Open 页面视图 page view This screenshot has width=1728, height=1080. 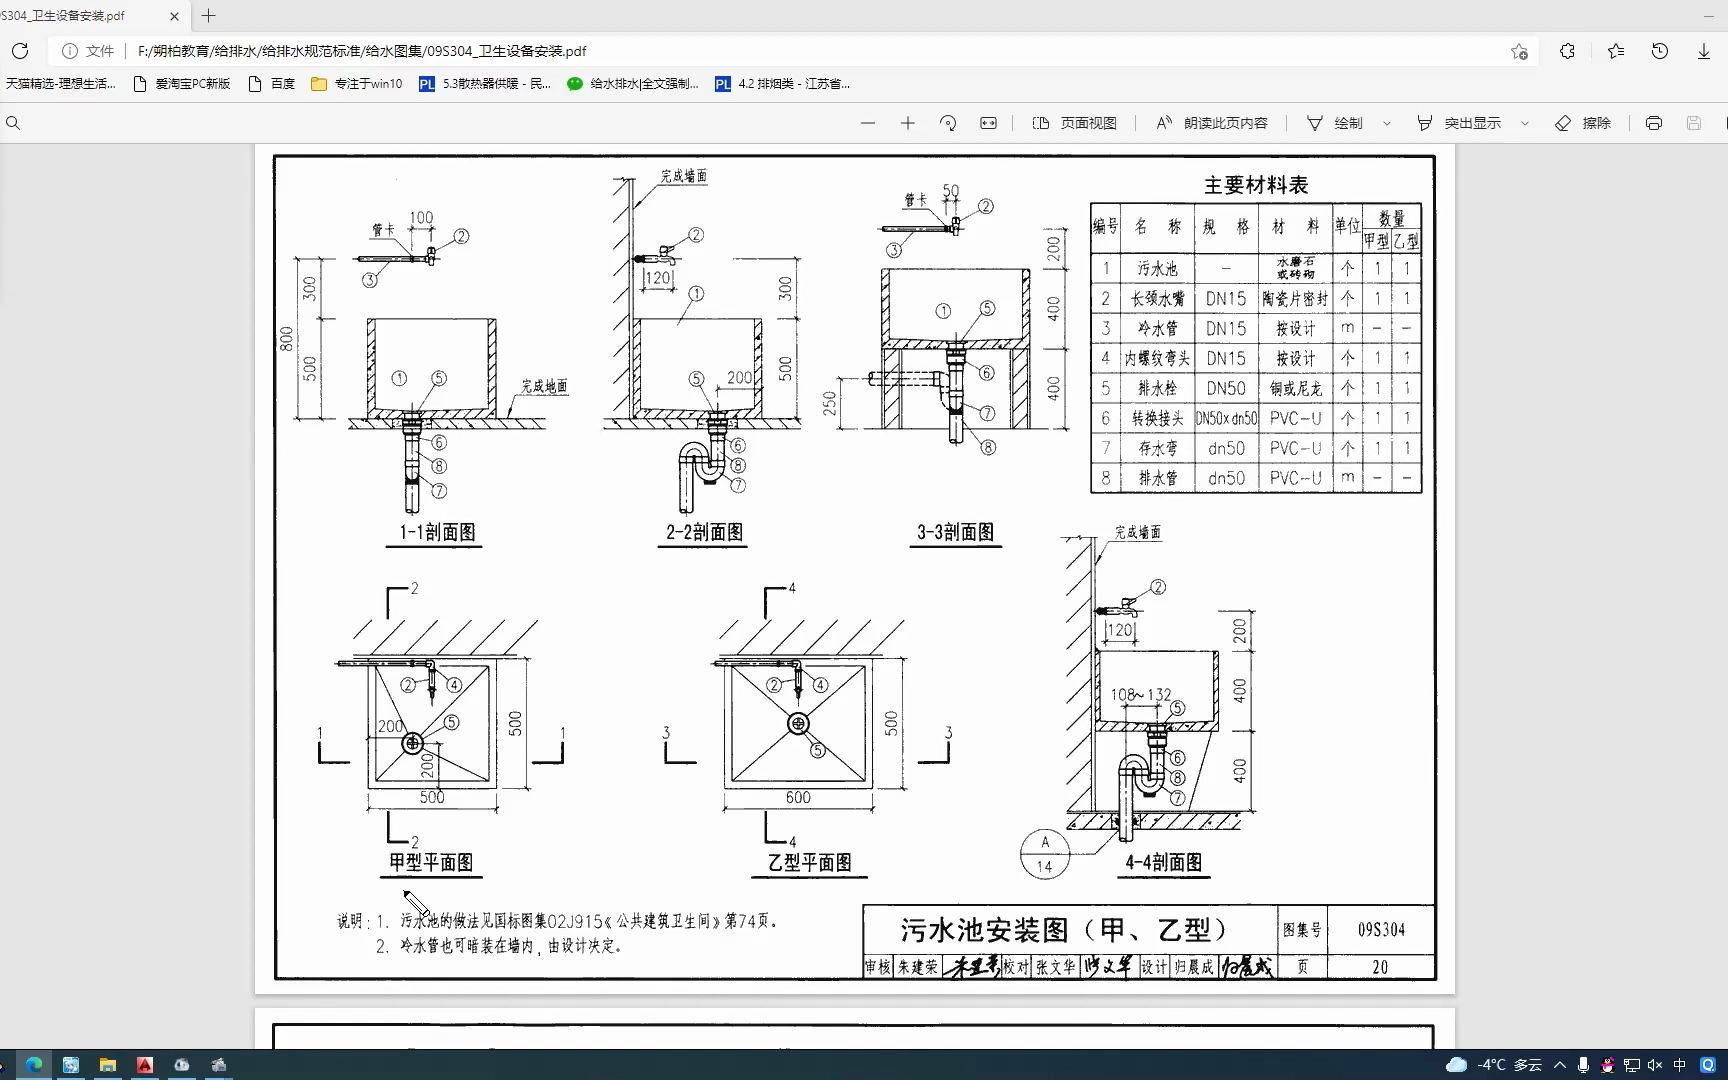[x=1075, y=123]
